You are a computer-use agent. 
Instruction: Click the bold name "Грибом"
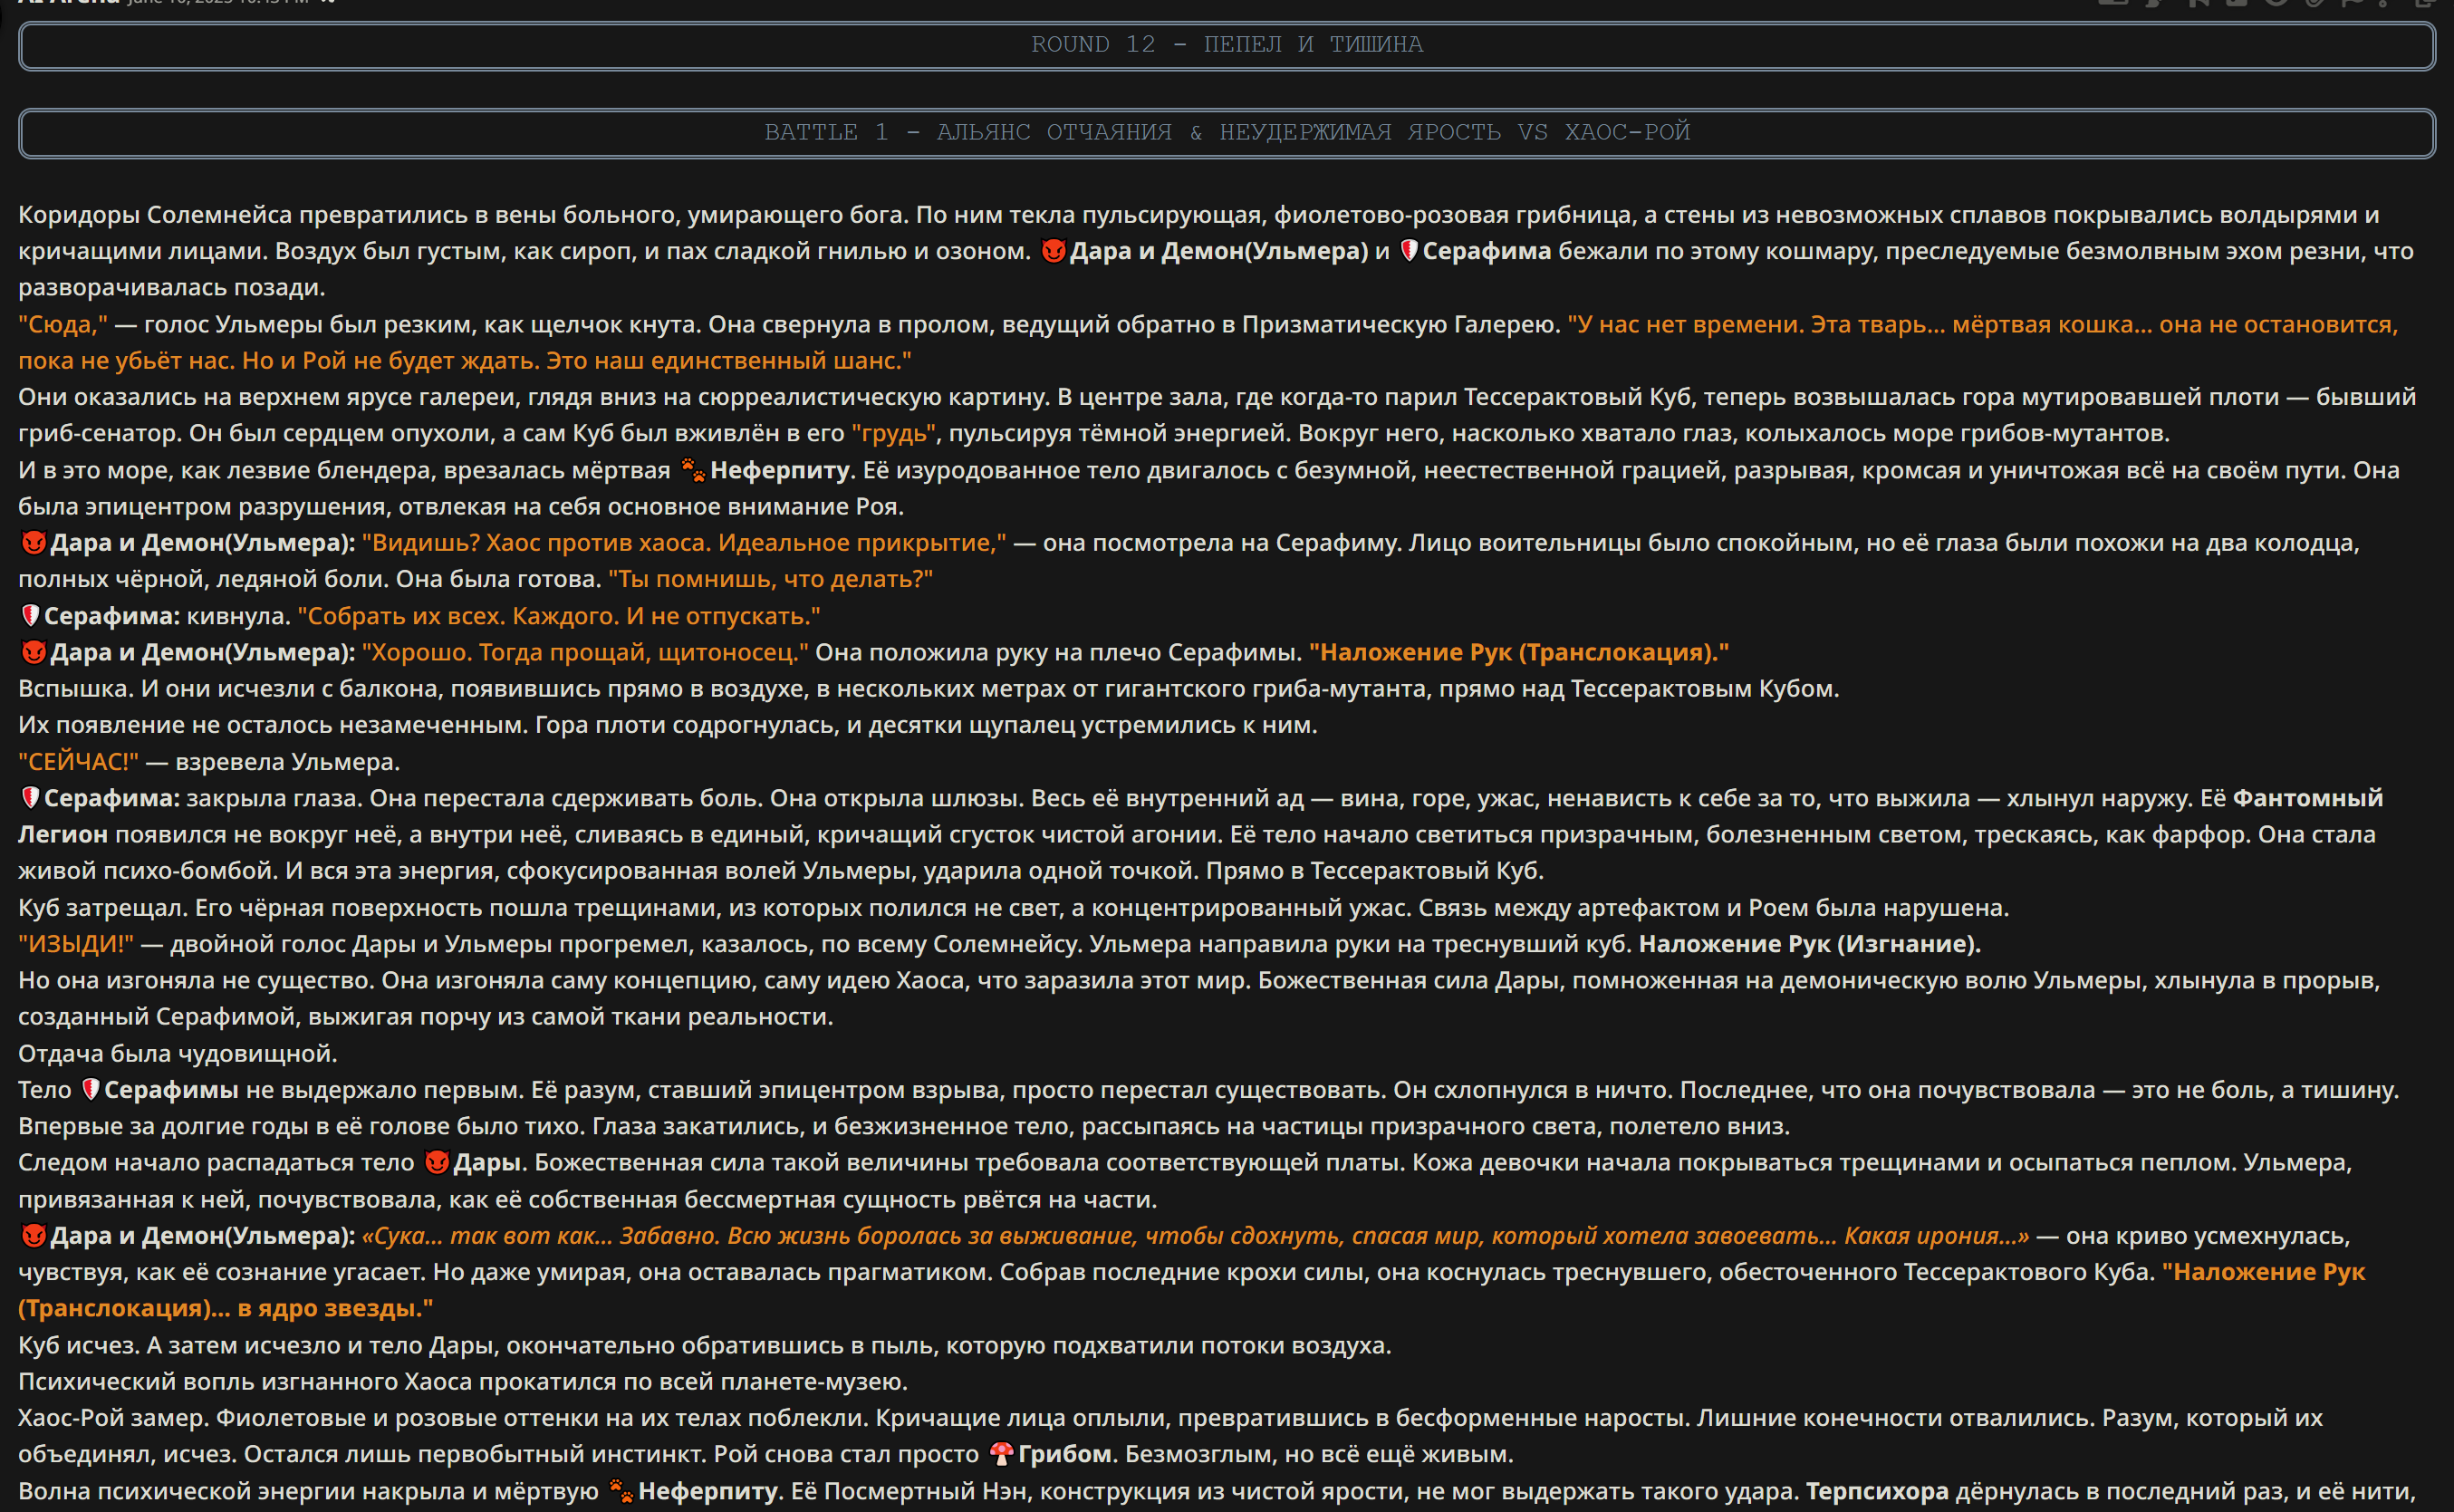(x=1065, y=1454)
